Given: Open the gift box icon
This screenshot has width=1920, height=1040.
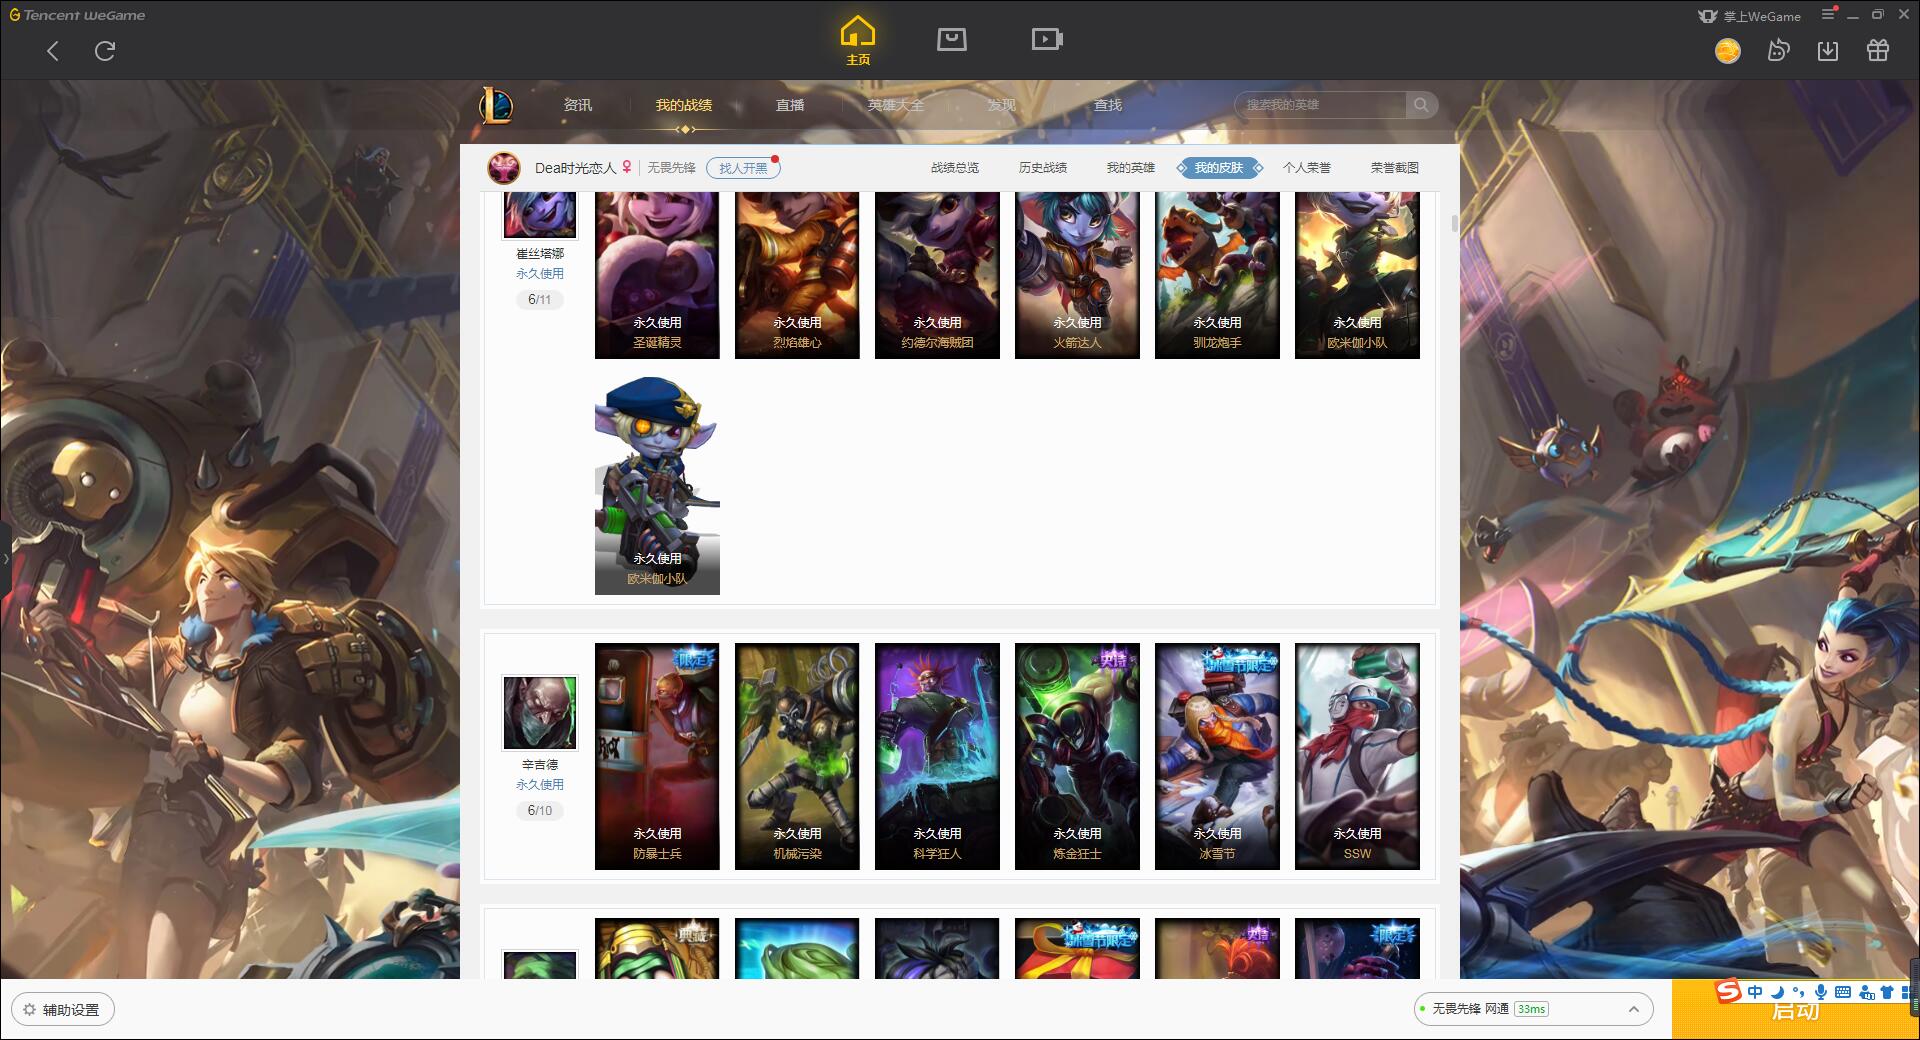Looking at the screenshot, I should [1878, 51].
